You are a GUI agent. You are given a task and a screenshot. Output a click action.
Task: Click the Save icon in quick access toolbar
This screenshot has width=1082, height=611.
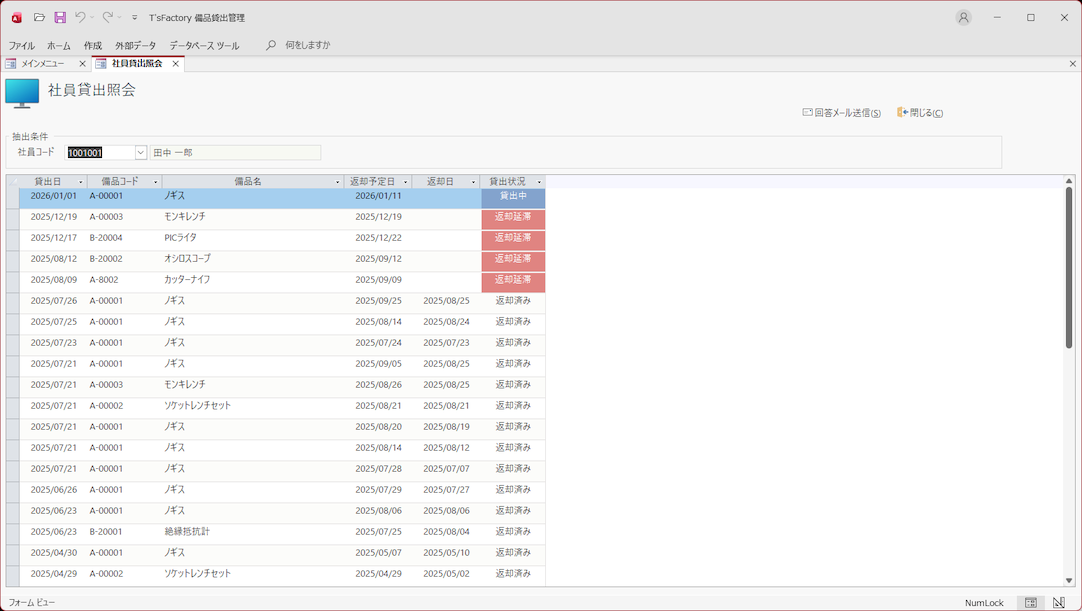60,18
